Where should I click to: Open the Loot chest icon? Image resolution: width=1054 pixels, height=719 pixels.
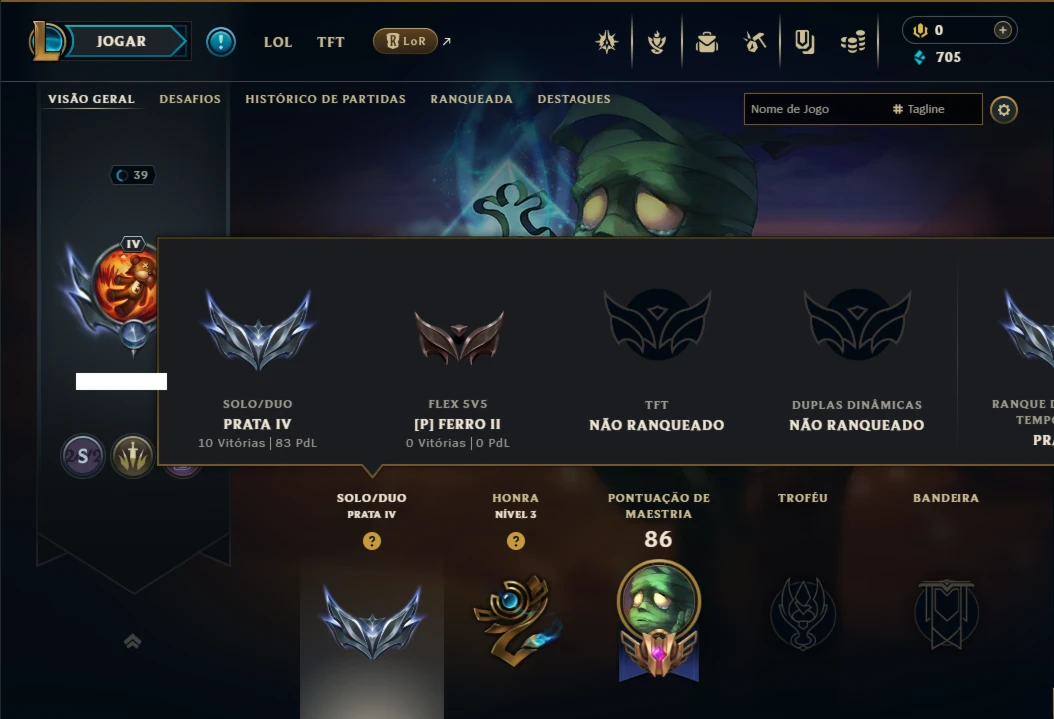(804, 42)
